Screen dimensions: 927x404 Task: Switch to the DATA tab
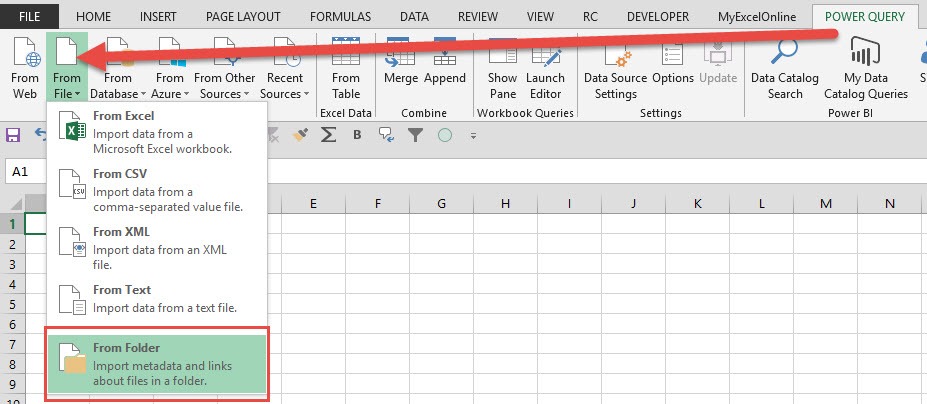pyautogui.click(x=414, y=17)
